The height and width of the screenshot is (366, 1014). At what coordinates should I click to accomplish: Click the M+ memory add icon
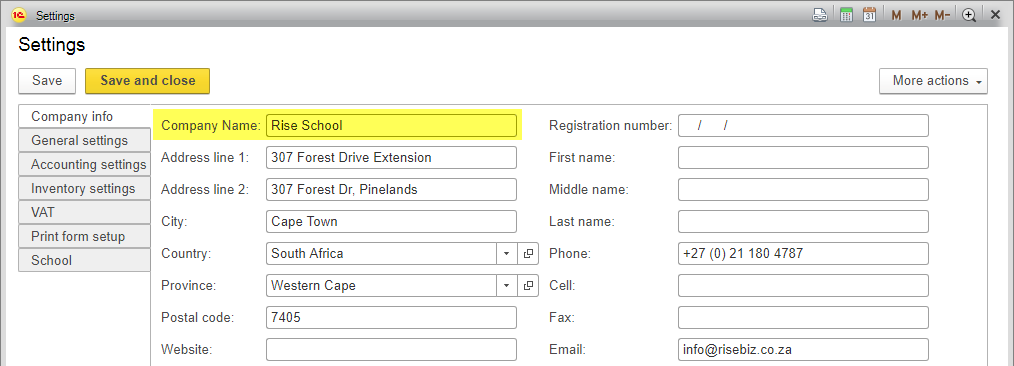pos(920,16)
